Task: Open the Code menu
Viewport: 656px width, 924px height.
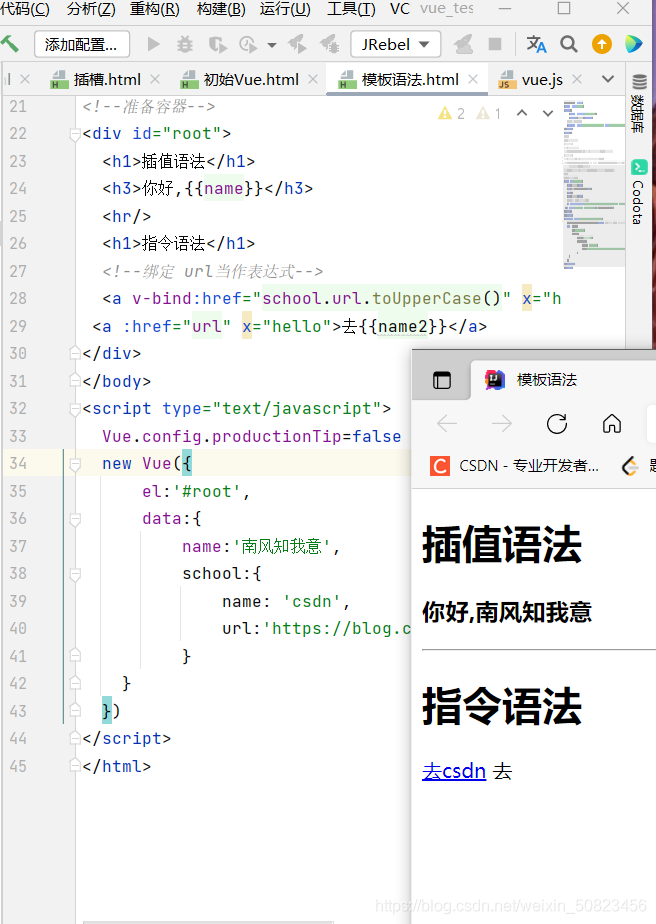Action: pos(25,9)
